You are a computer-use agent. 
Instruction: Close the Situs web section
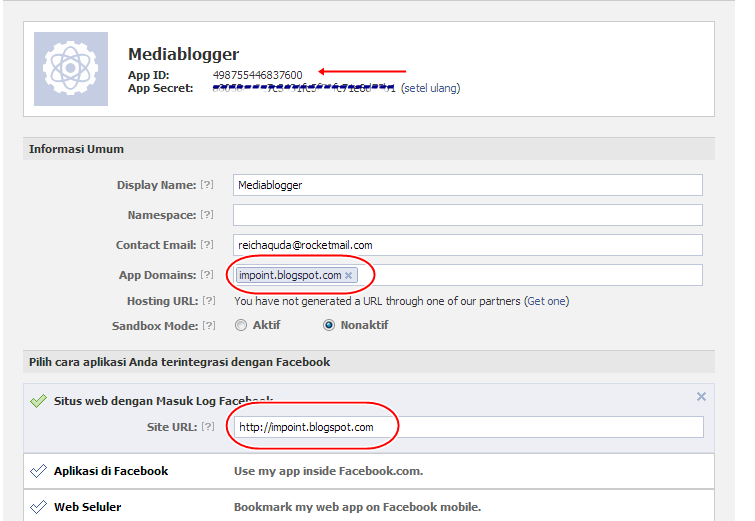click(701, 396)
